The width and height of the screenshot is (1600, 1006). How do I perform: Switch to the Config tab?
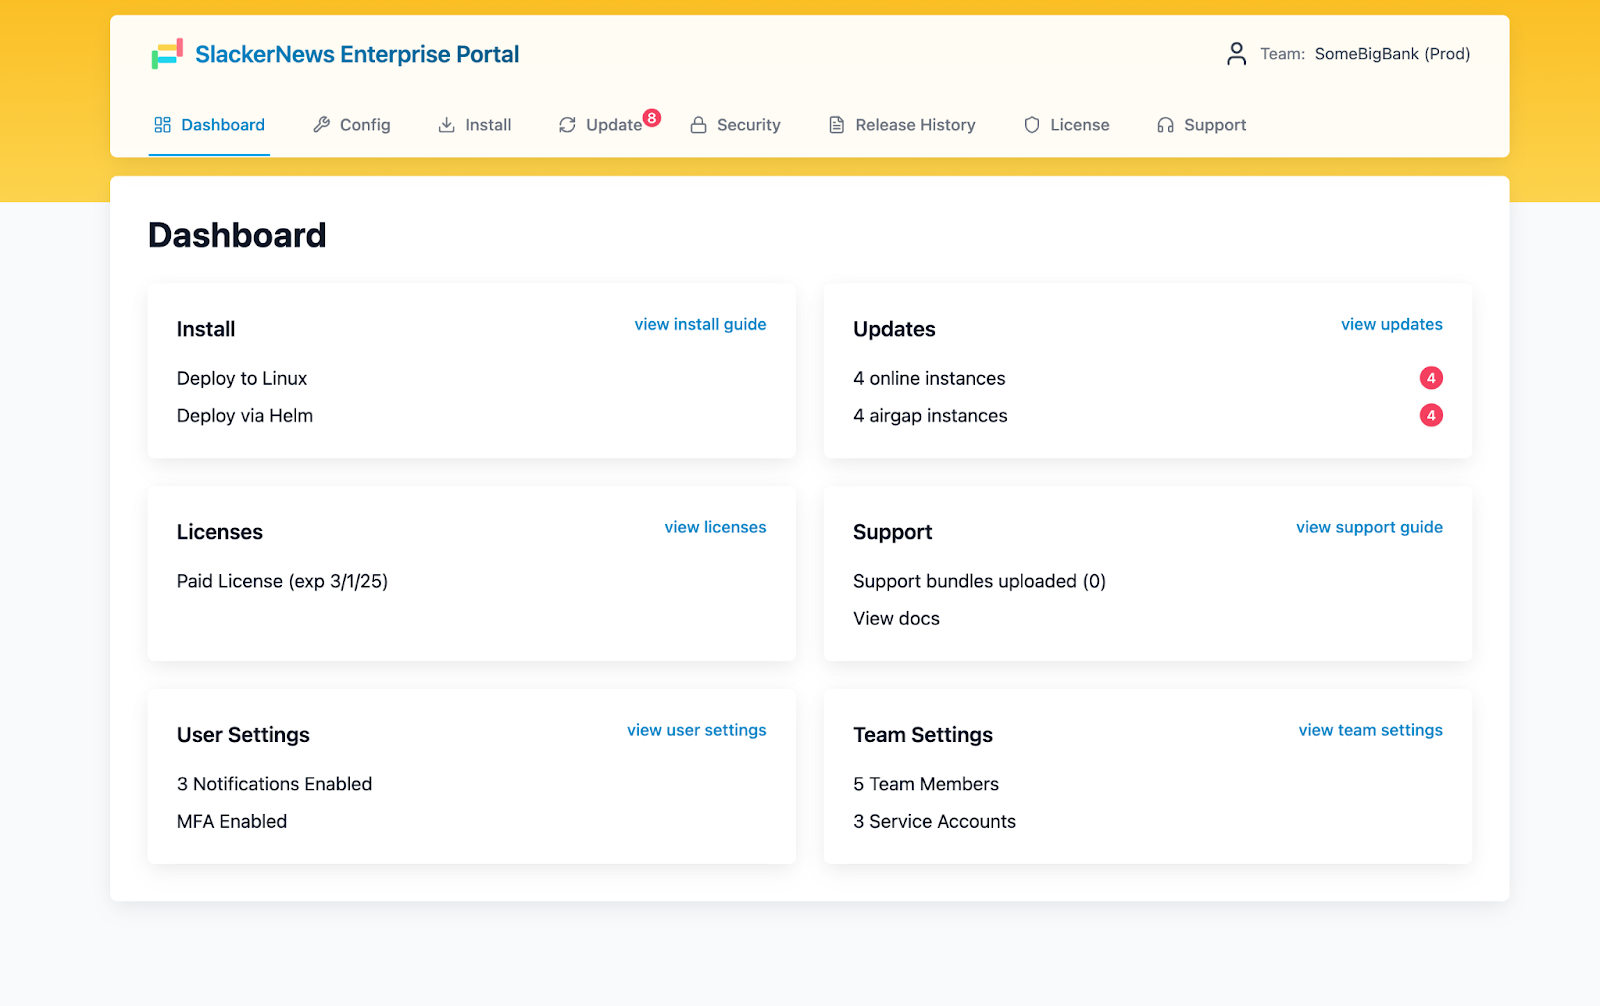pos(351,125)
